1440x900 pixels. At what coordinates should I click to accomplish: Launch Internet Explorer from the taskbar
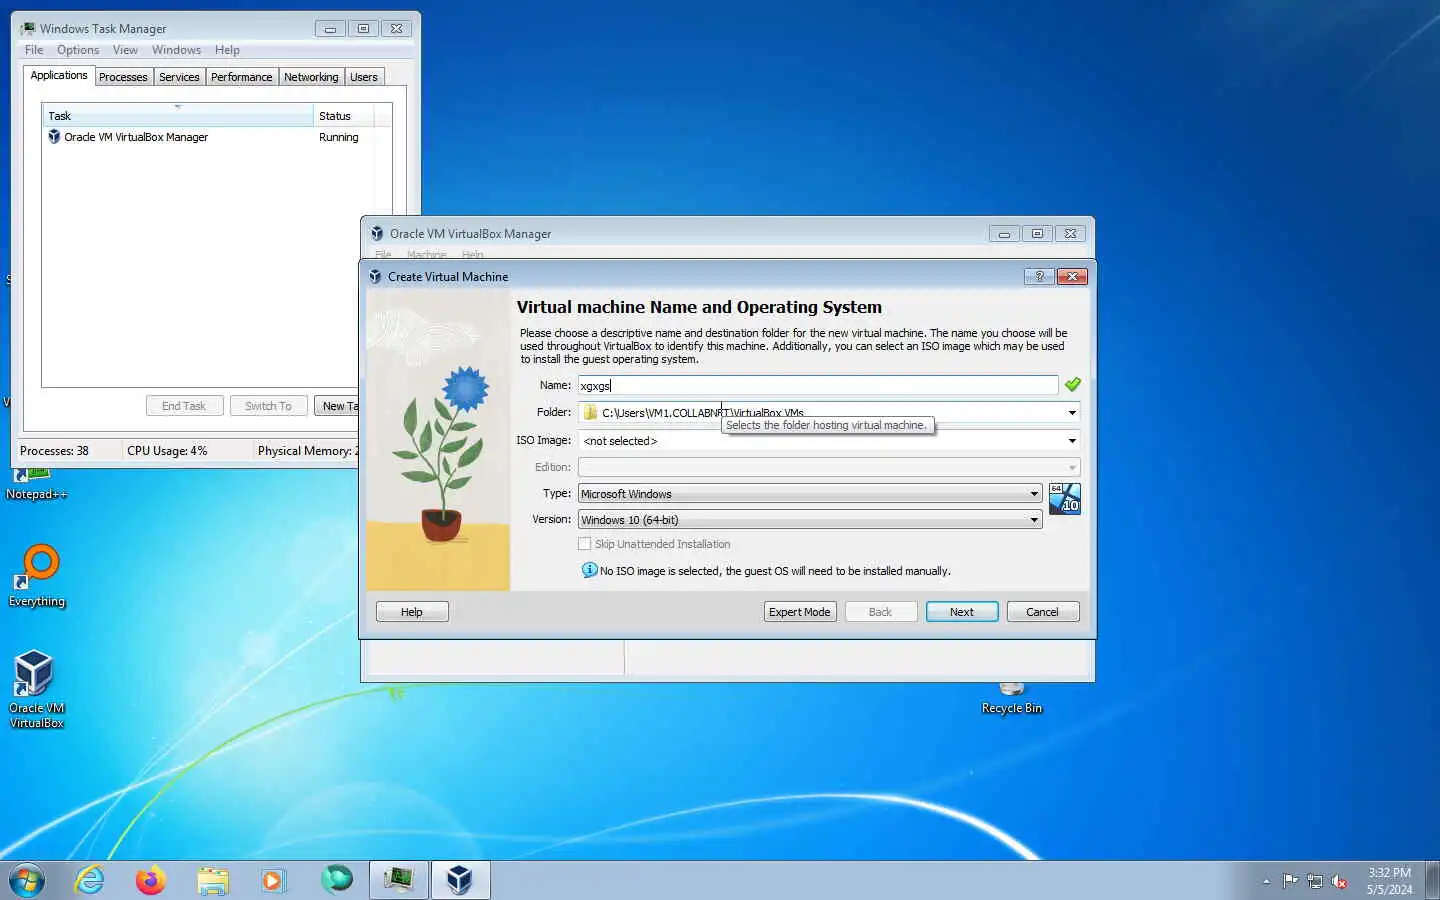[90, 880]
